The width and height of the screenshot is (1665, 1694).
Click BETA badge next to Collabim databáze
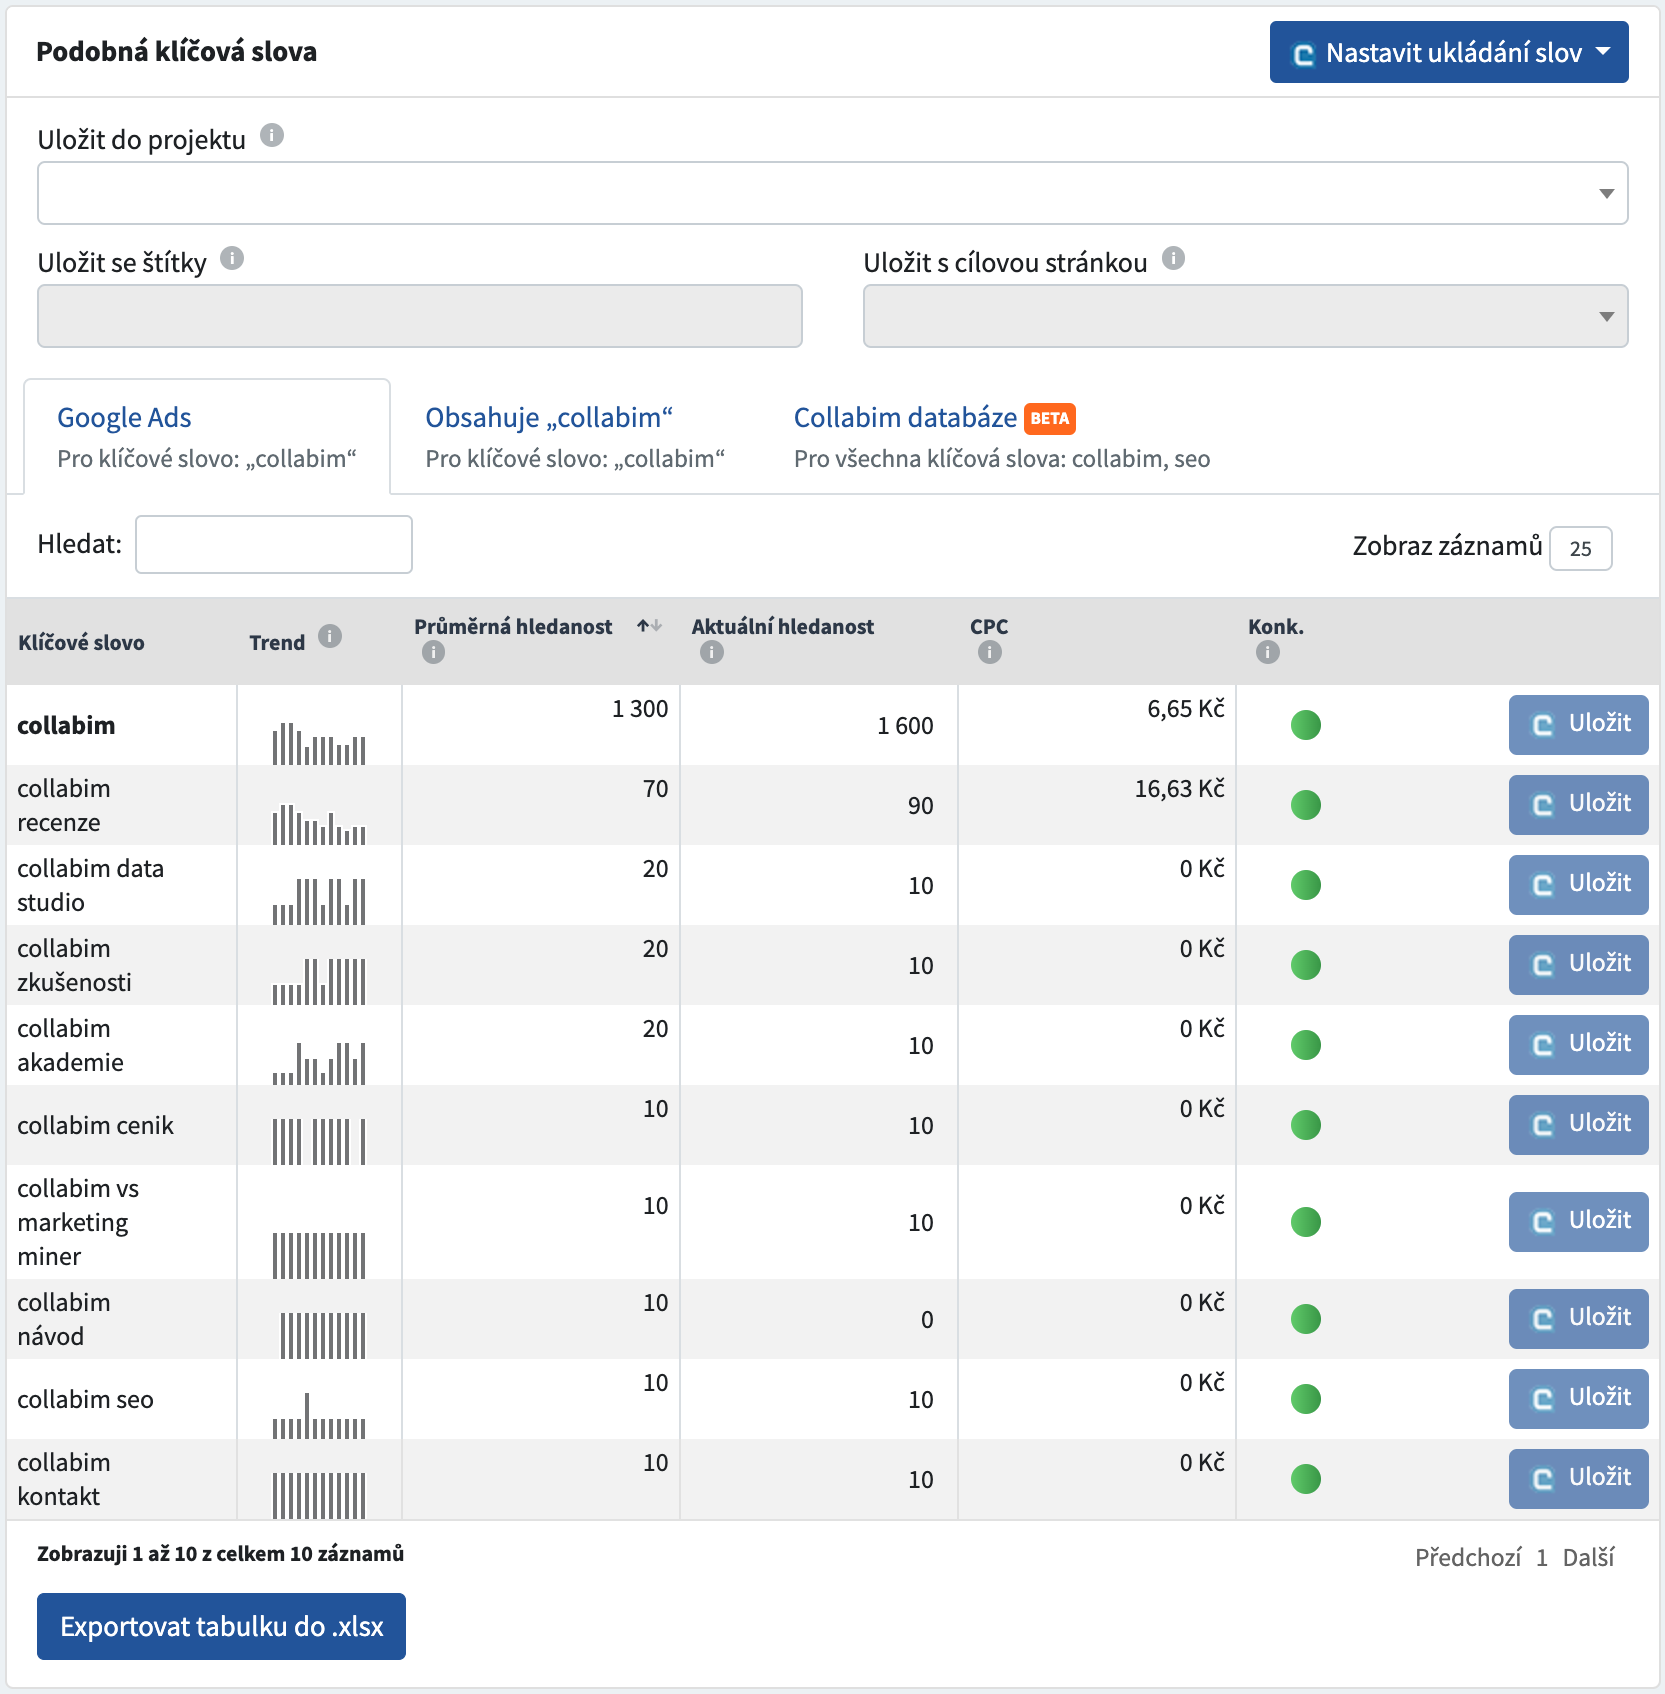(x=1050, y=418)
